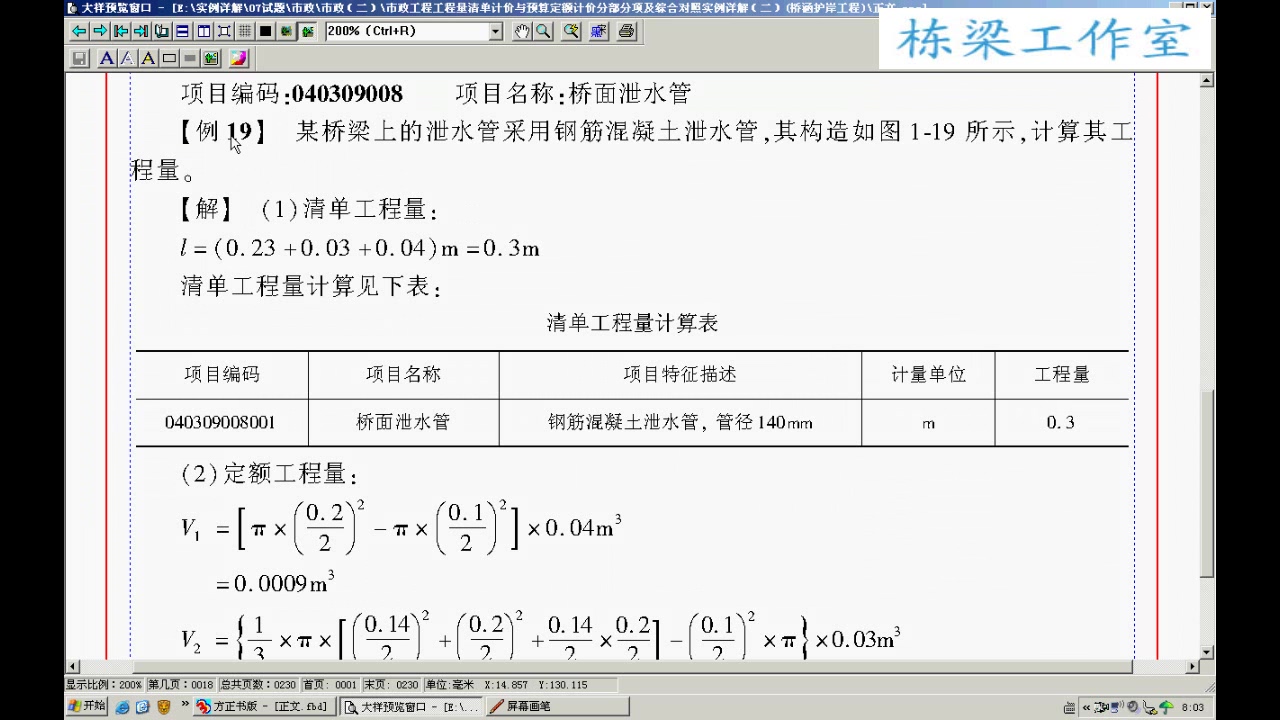Click the blue letter A icon

click(107, 58)
